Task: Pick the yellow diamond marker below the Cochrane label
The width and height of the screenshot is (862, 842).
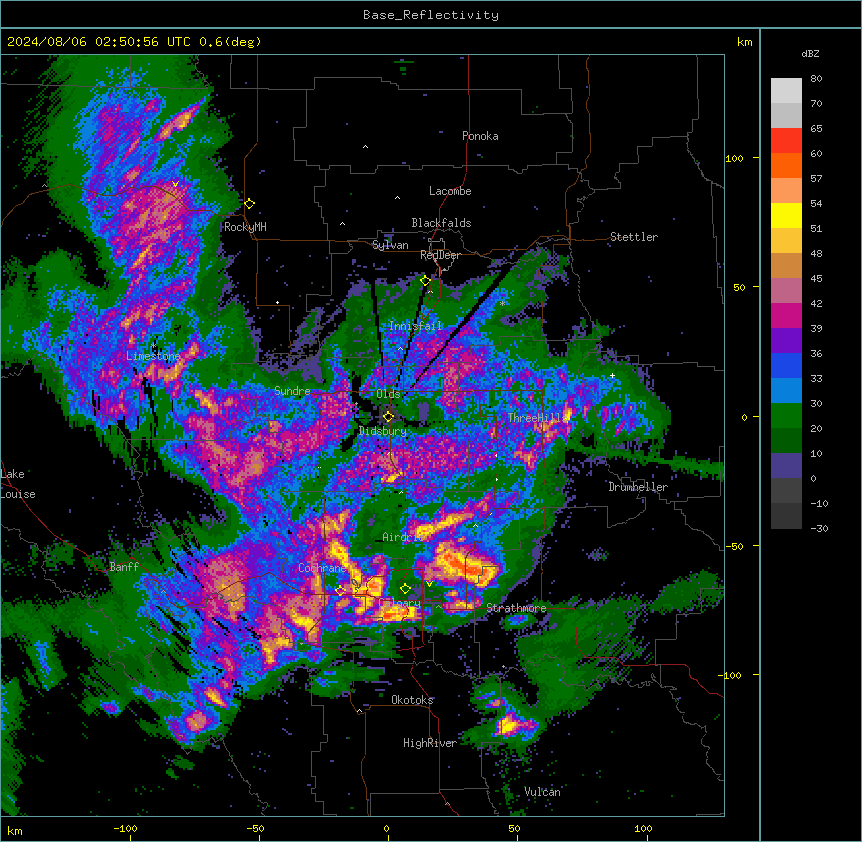Action: 340,590
